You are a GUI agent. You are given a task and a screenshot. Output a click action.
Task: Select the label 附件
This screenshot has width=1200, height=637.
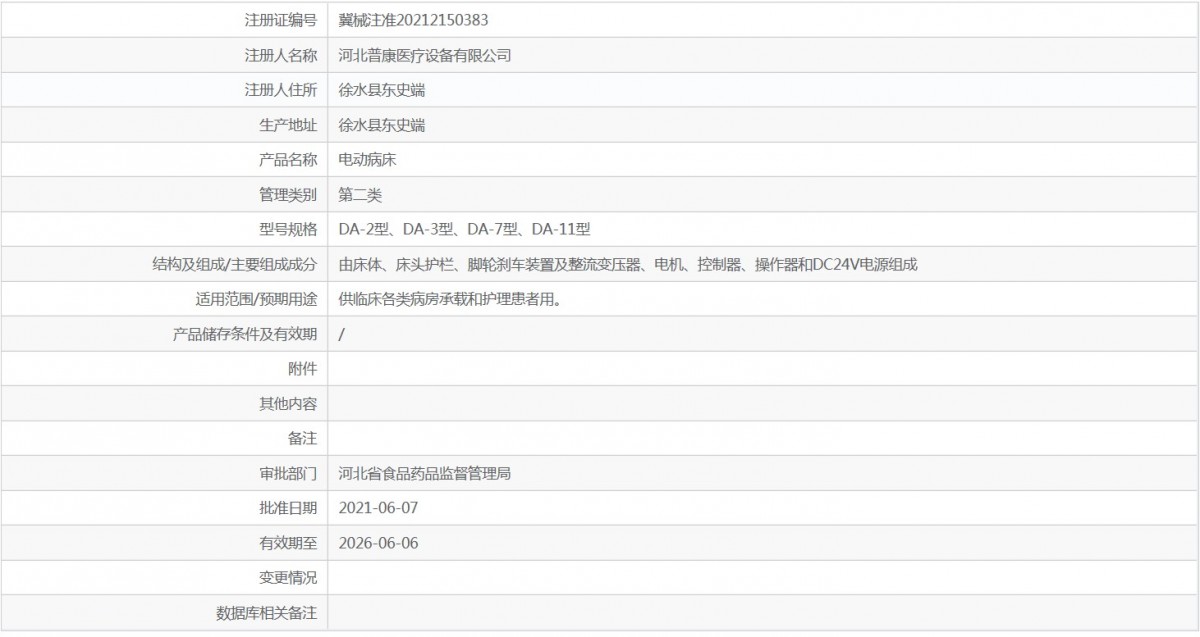pyautogui.click(x=303, y=368)
